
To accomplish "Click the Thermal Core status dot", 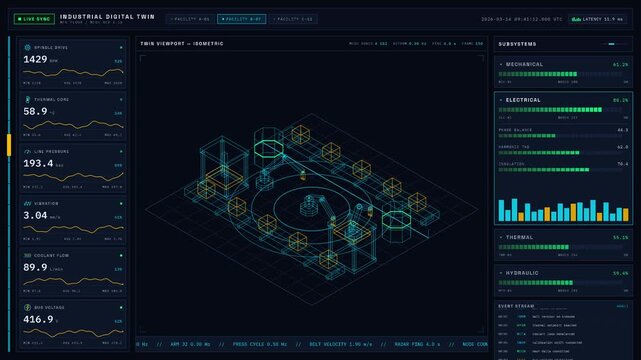I will tap(121, 100).
